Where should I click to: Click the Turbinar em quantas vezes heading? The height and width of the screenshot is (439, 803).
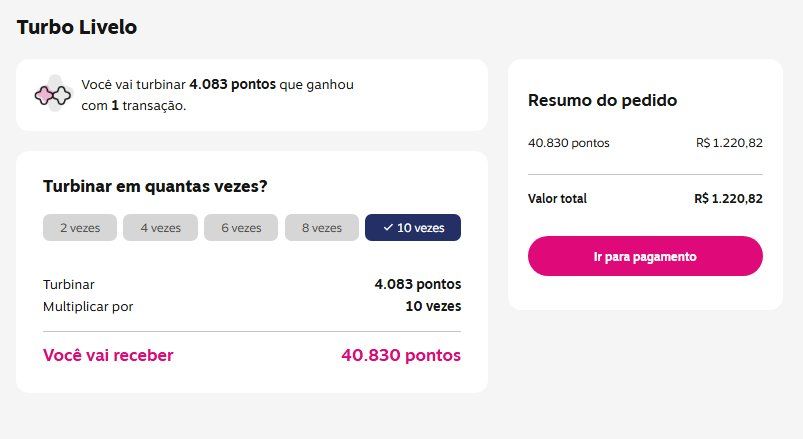155,186
